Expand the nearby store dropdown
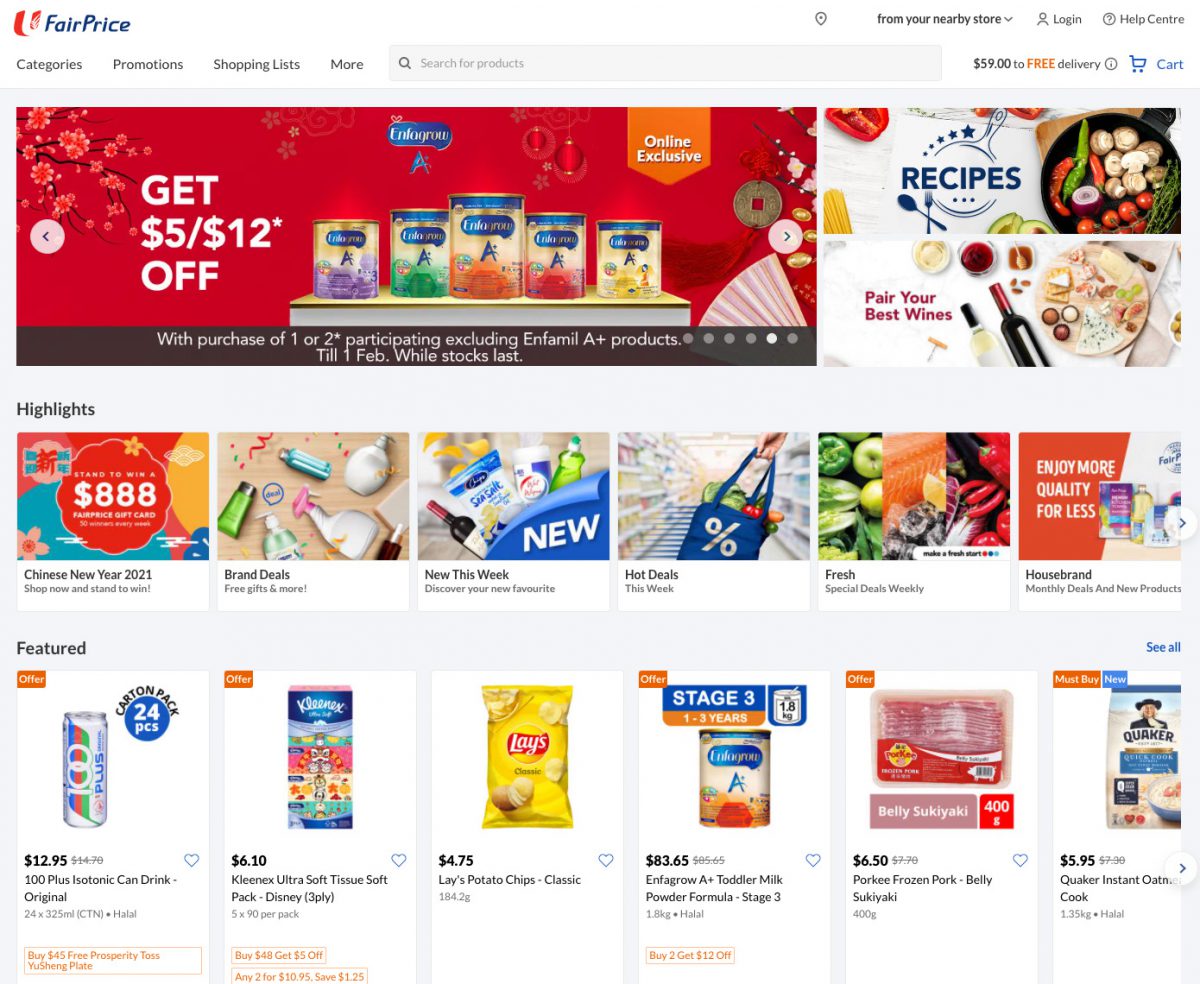 click(945, 19)
